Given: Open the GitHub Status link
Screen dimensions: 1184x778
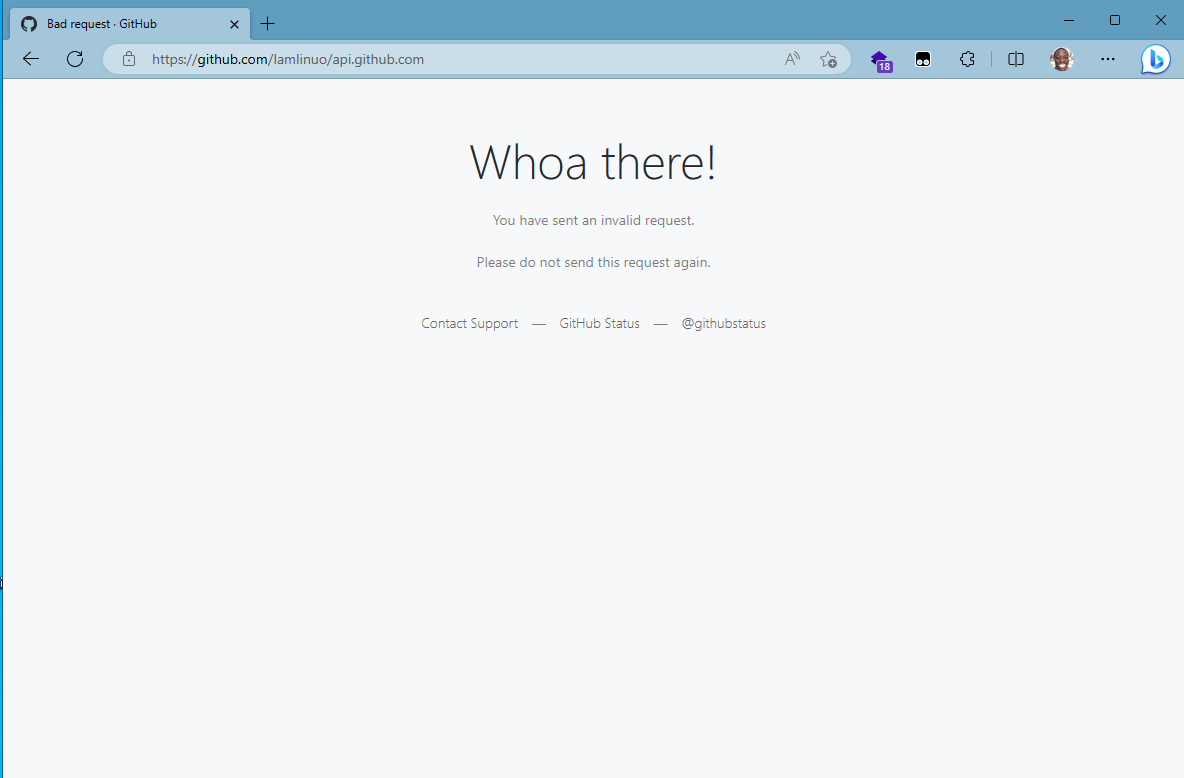Looking at the screenshot, I should (599, 323).
